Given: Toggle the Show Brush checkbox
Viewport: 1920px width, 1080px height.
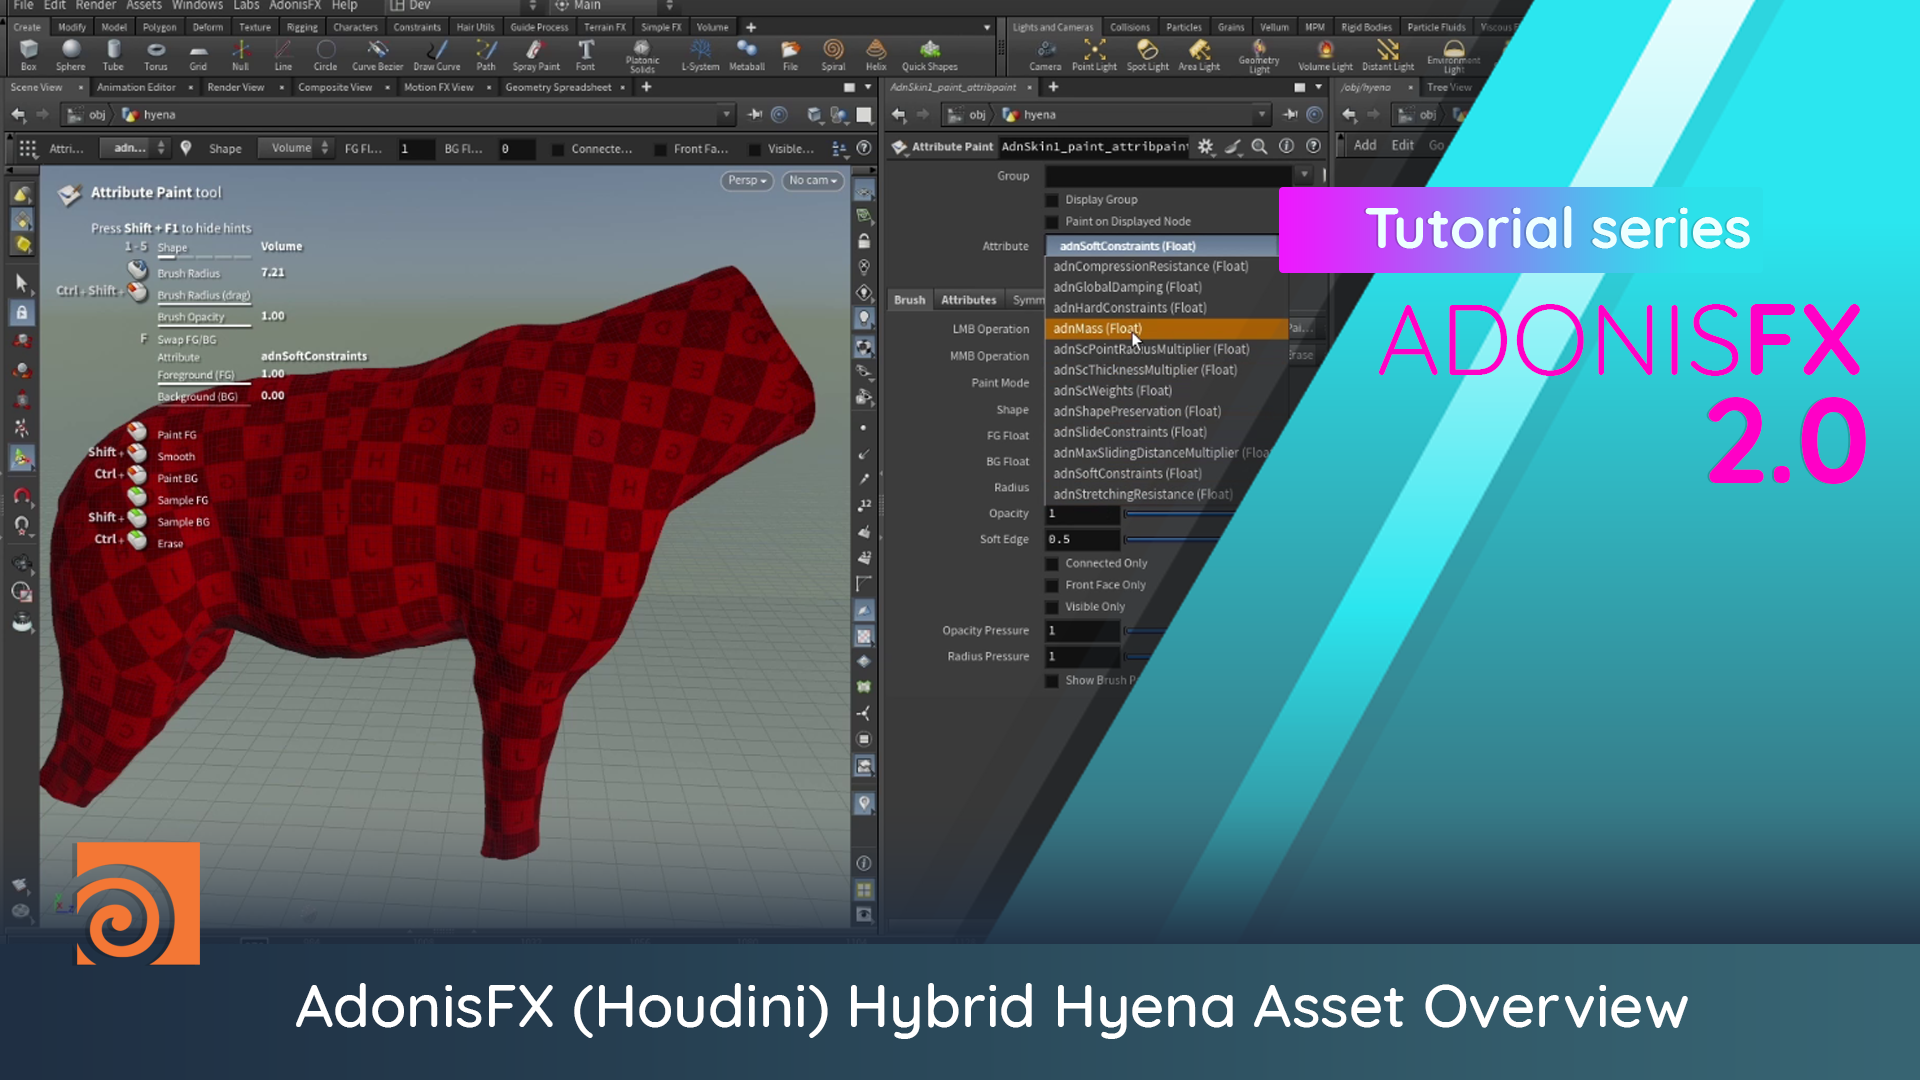Looking at the screenshot, I should [x=1052, y=681].
